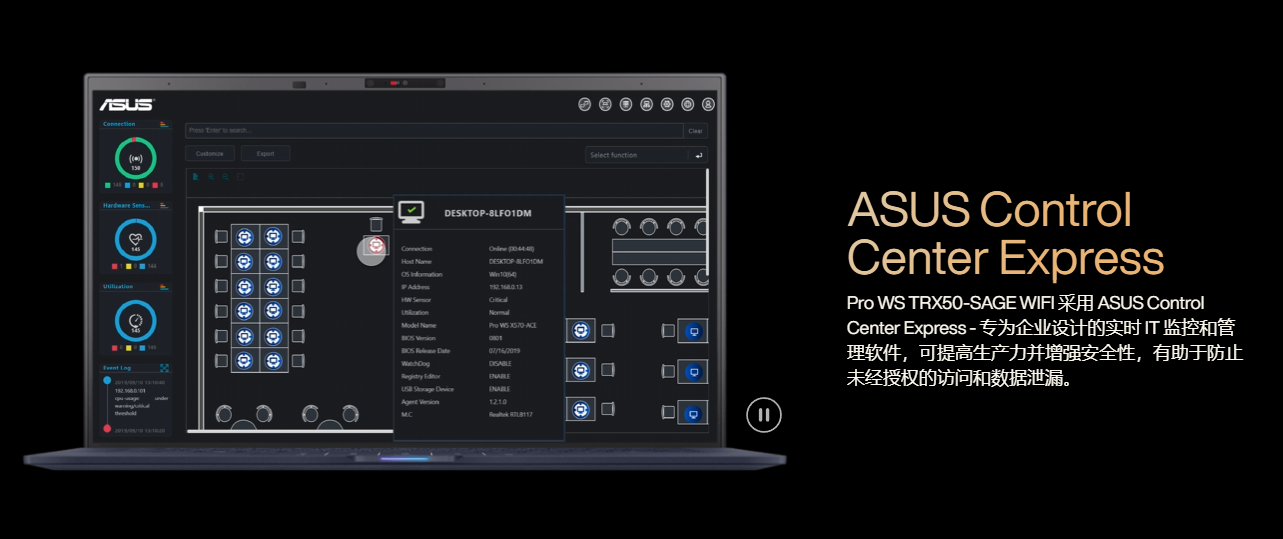Open the Select function dropdown
The width and height of the screenshot is (1283, 539).
pyautogui.click(x=636, y=155)
